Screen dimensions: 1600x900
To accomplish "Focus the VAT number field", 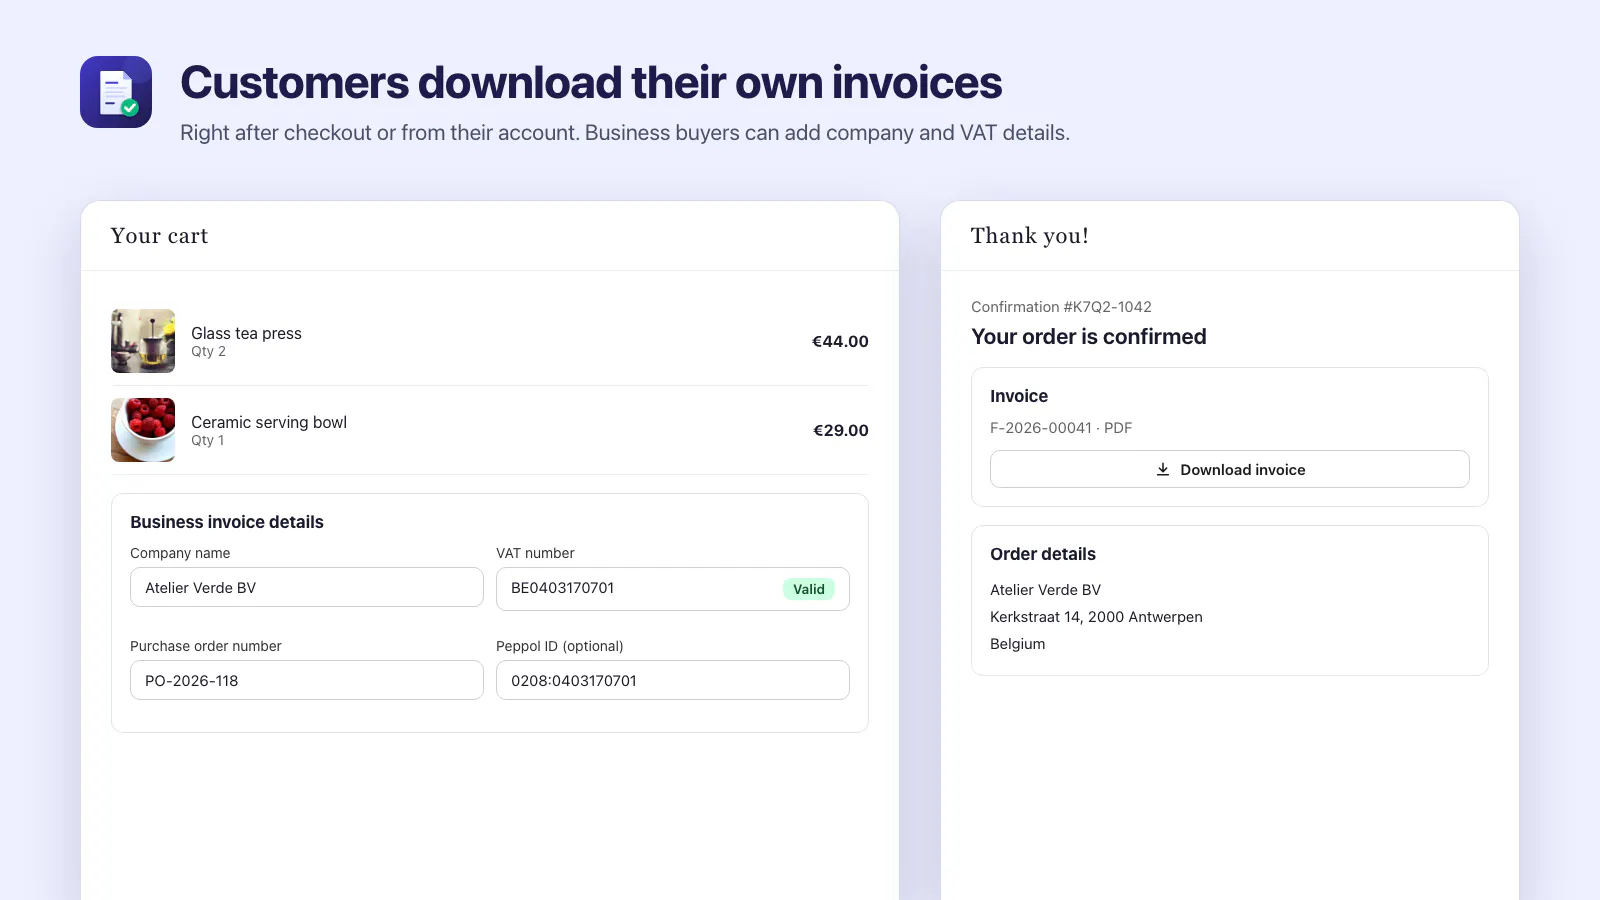I will 673,589.
